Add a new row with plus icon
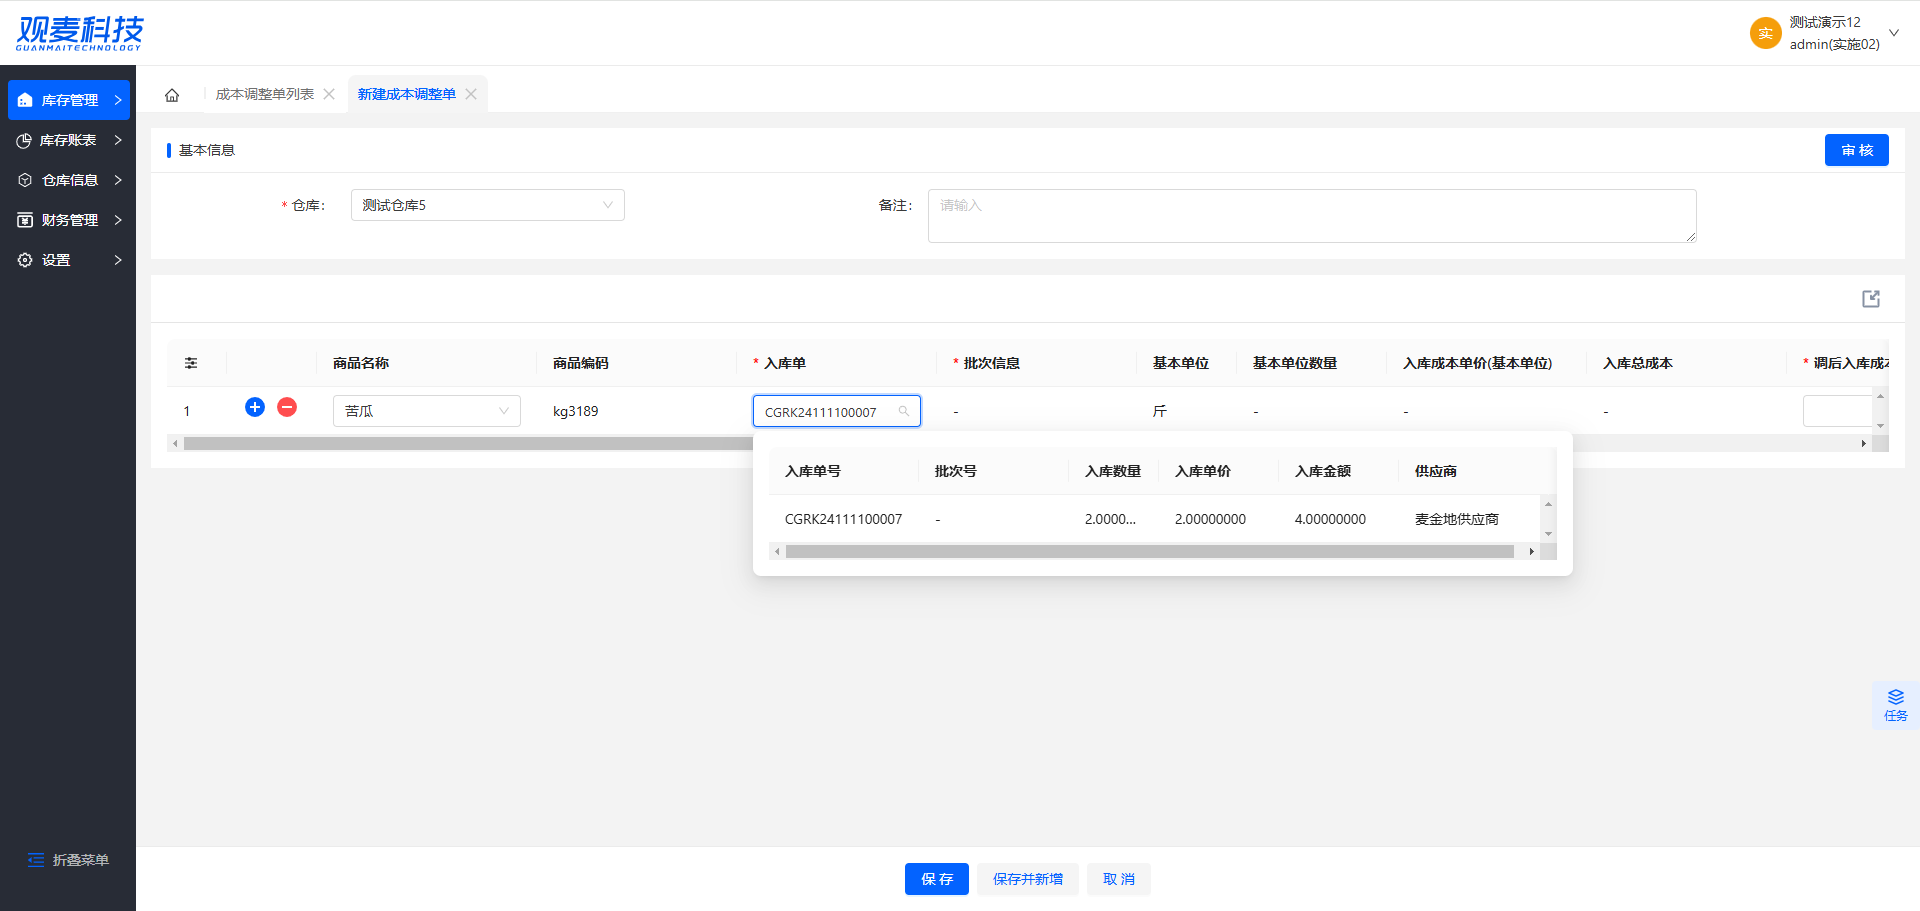 [x=255, y=407]
